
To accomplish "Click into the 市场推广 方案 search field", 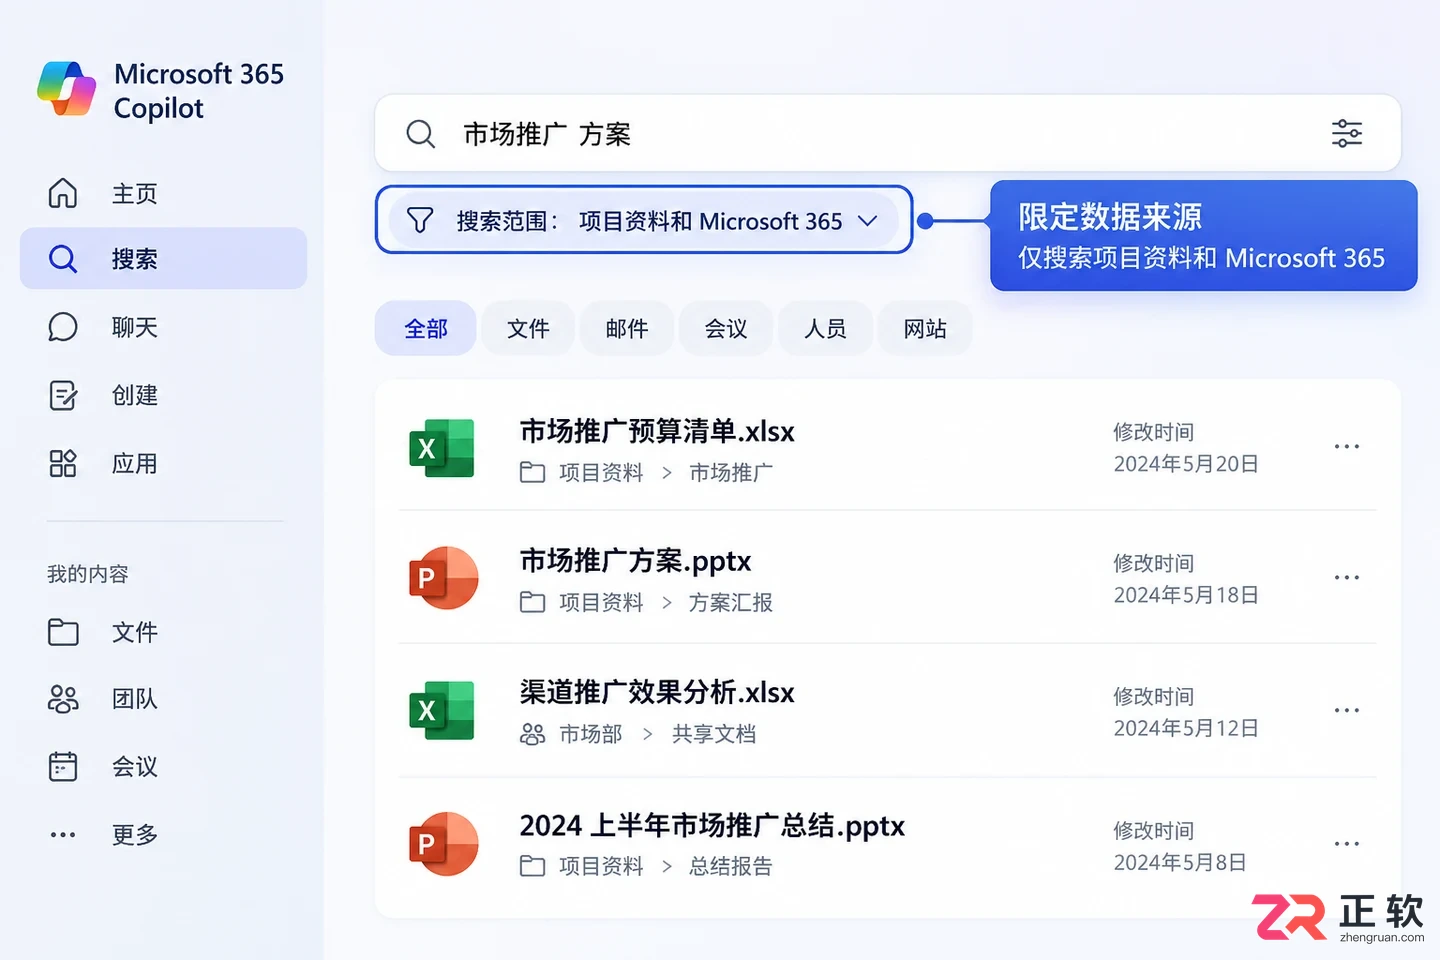I will 888,133.
